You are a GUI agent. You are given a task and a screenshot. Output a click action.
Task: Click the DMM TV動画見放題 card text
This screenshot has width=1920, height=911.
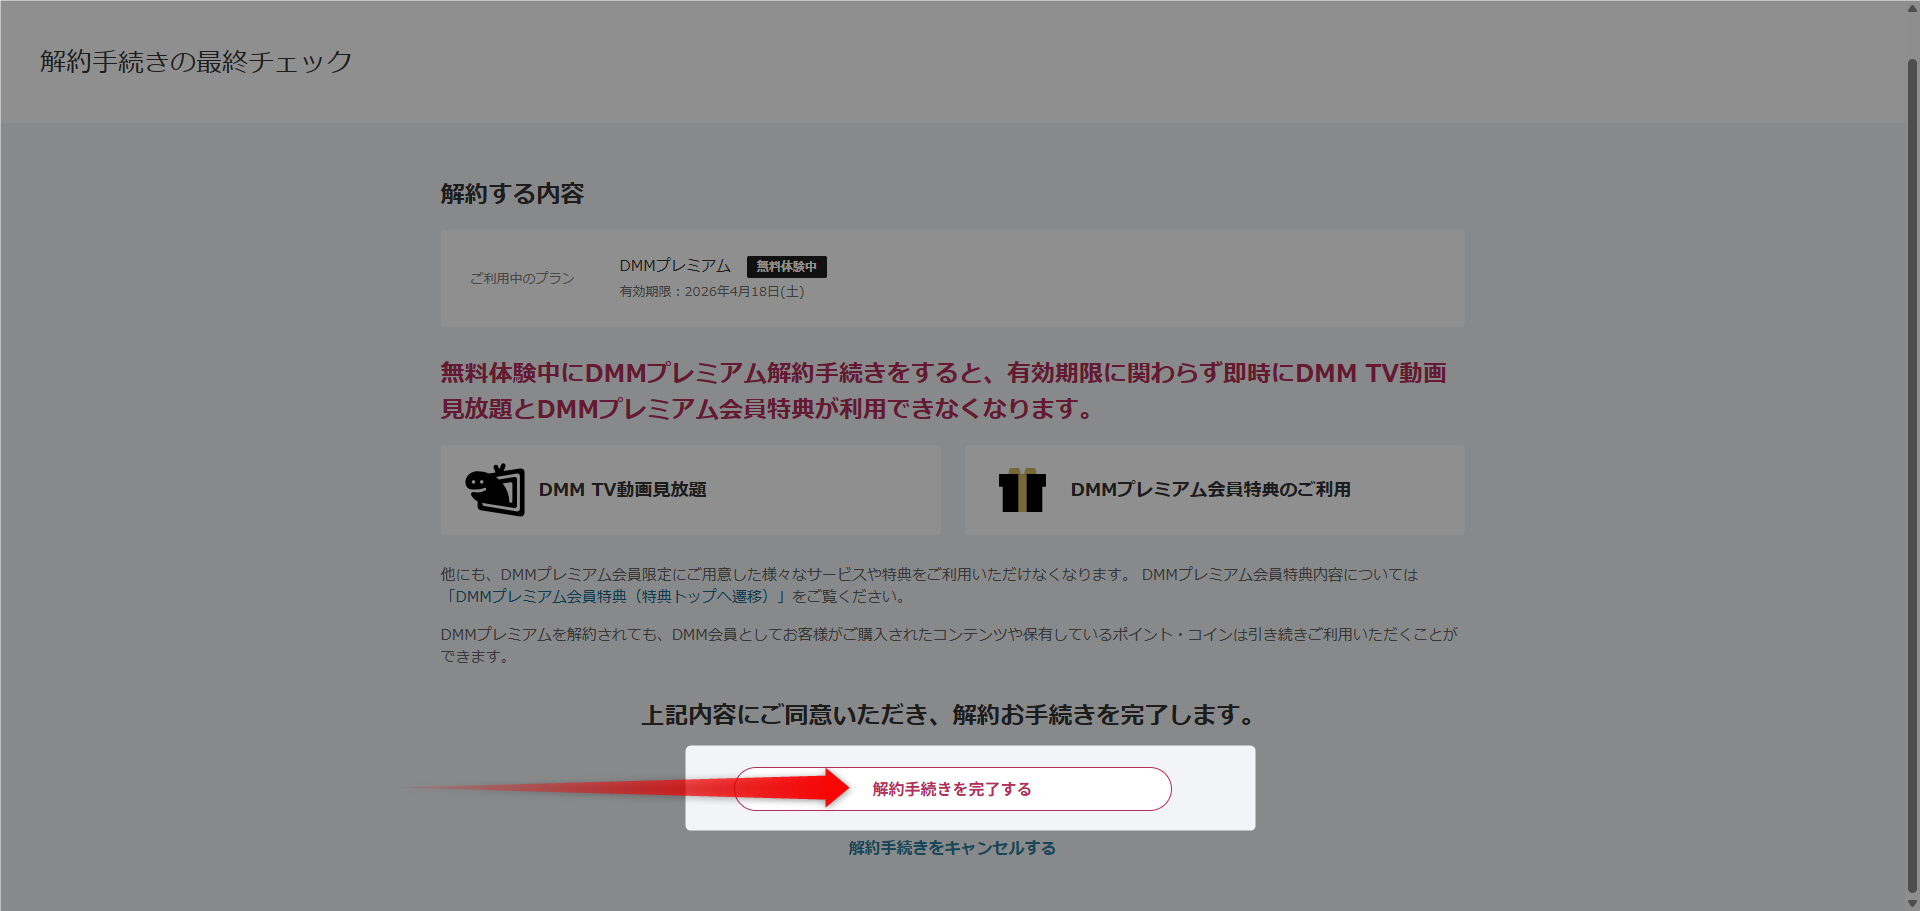pos(622,490)
